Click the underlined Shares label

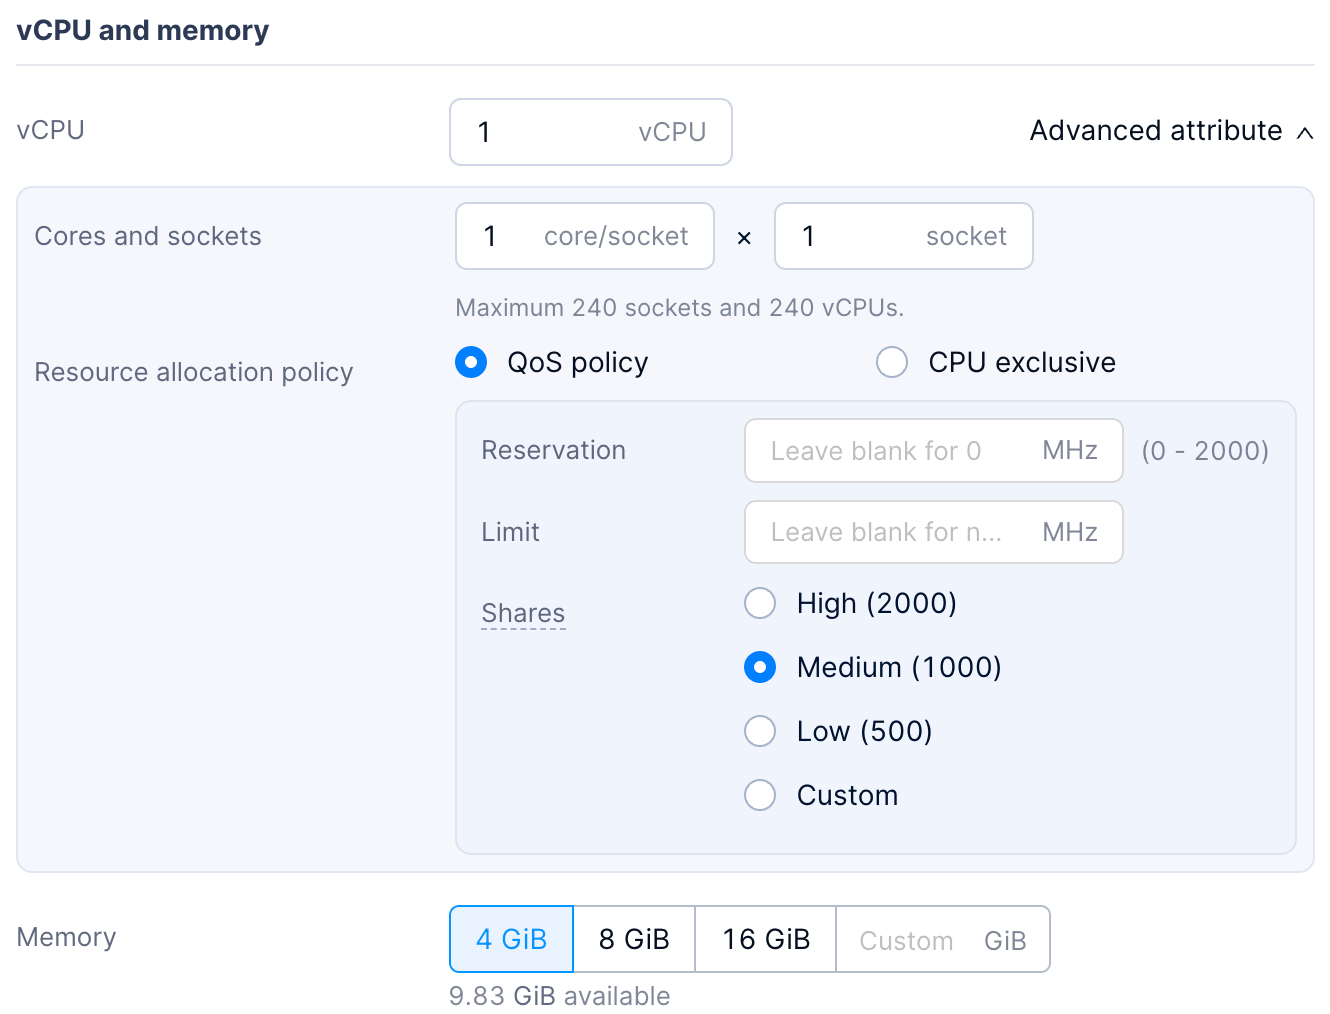click(523, 613)
